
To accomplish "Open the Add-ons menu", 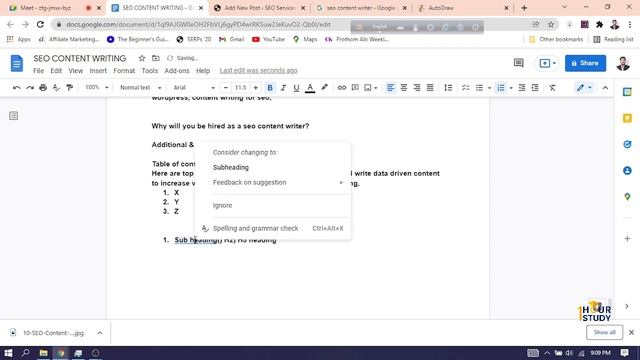I will click(177, 71).
